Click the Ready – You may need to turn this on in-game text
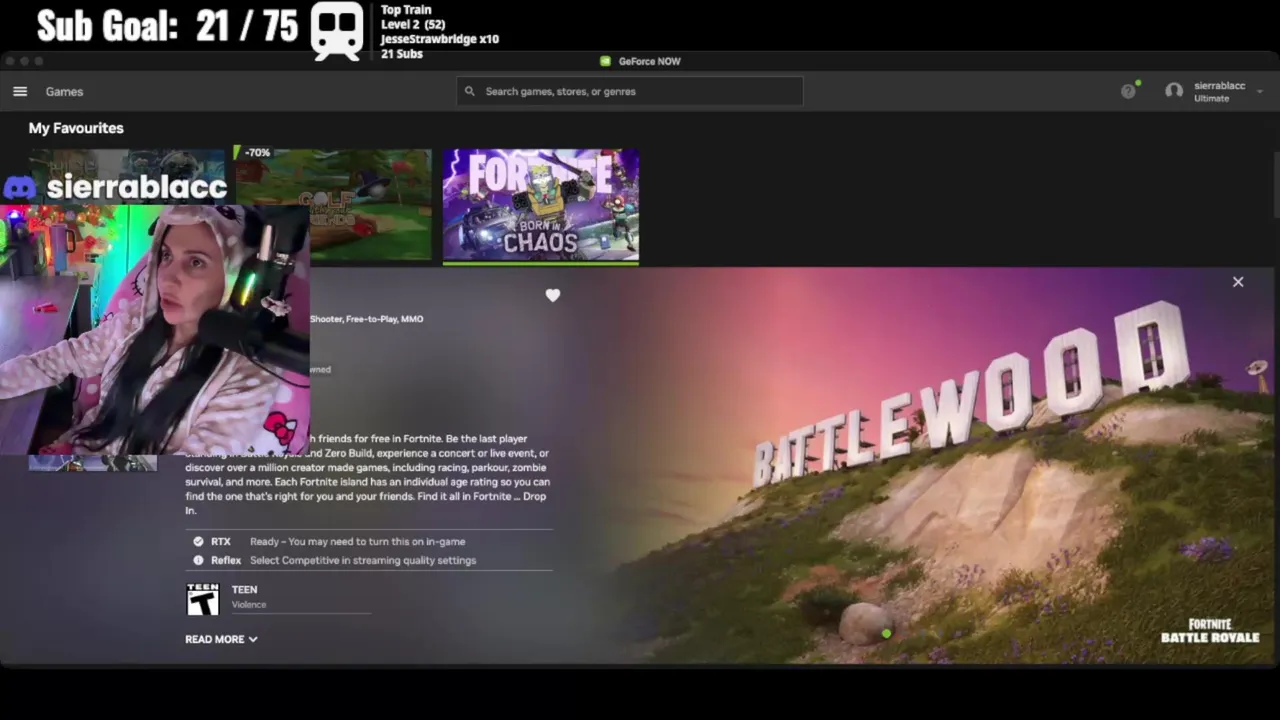 point(357,541)
